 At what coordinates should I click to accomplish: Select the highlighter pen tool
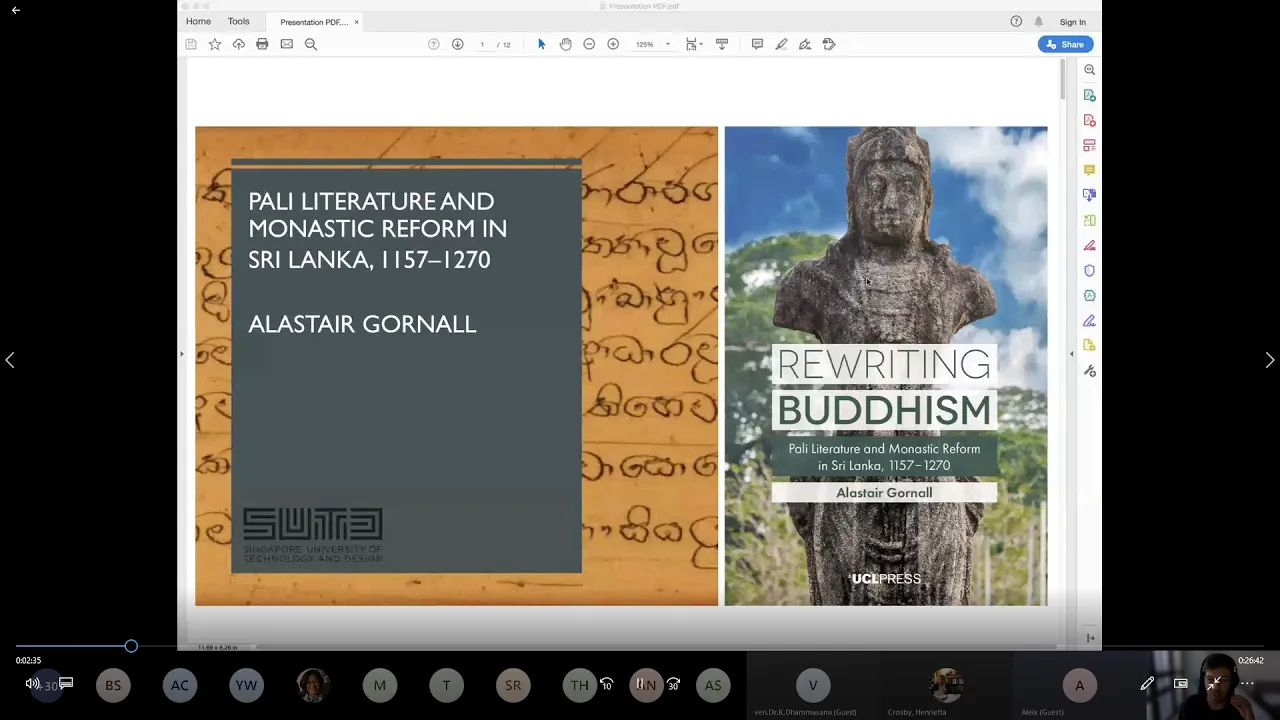pyautogui.click(x=781, y=44)
